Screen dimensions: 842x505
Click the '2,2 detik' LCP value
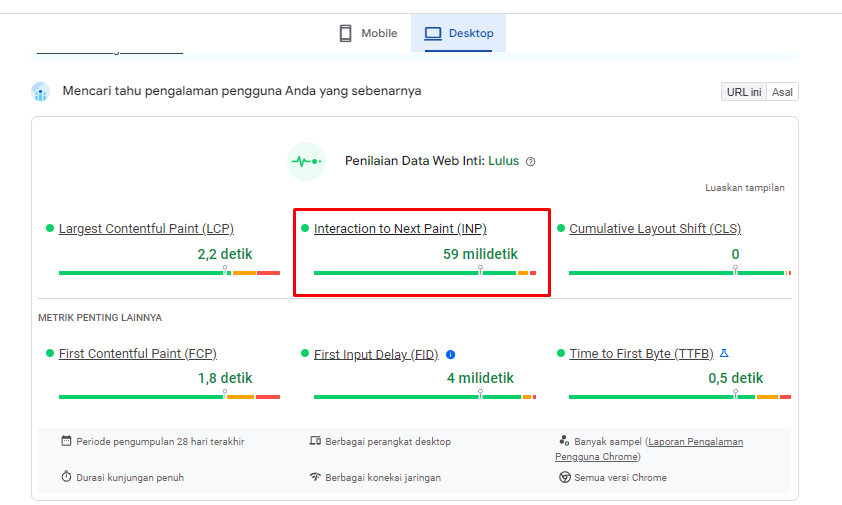225,254
